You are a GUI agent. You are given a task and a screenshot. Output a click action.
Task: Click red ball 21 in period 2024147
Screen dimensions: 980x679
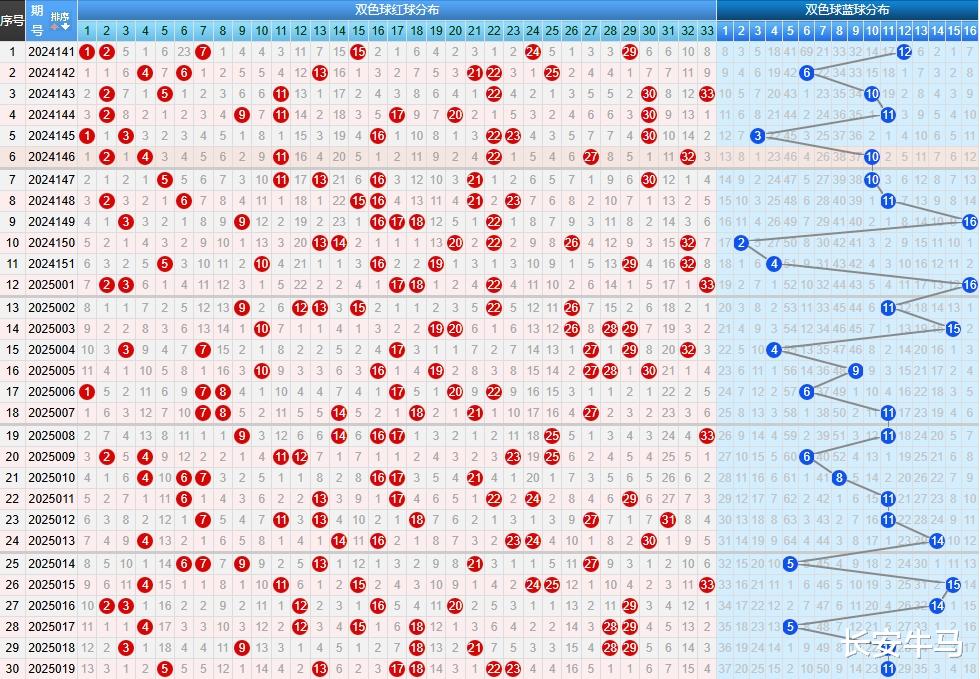tap(474, 180)
